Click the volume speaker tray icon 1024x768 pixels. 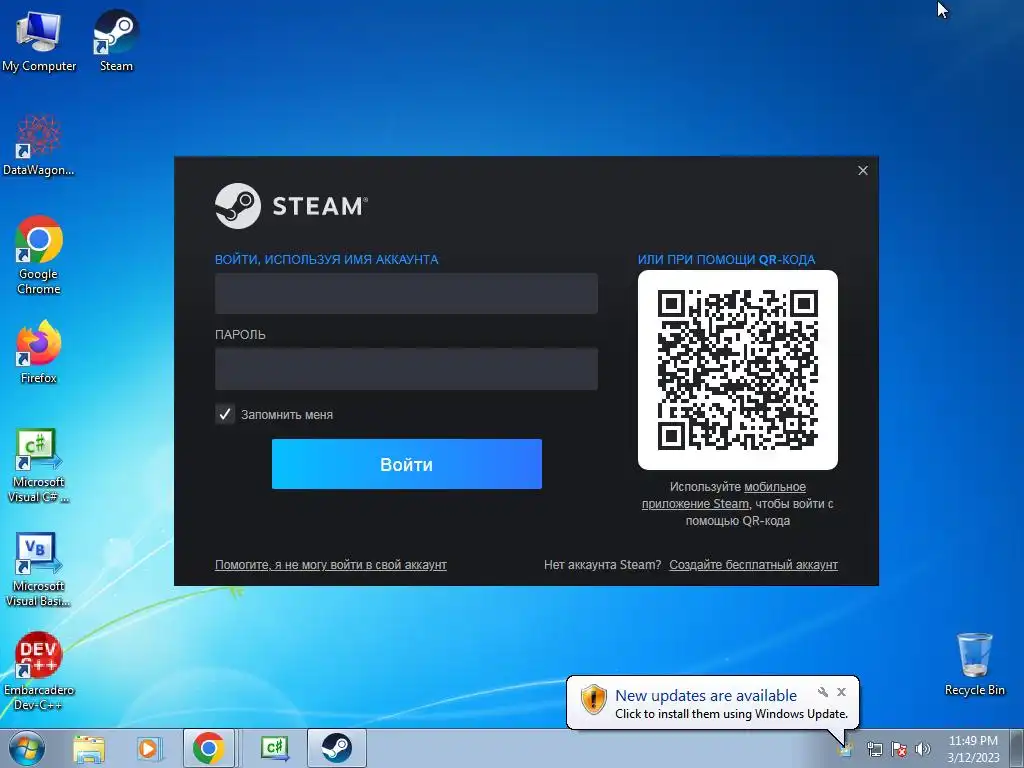(x=923, y=749)
